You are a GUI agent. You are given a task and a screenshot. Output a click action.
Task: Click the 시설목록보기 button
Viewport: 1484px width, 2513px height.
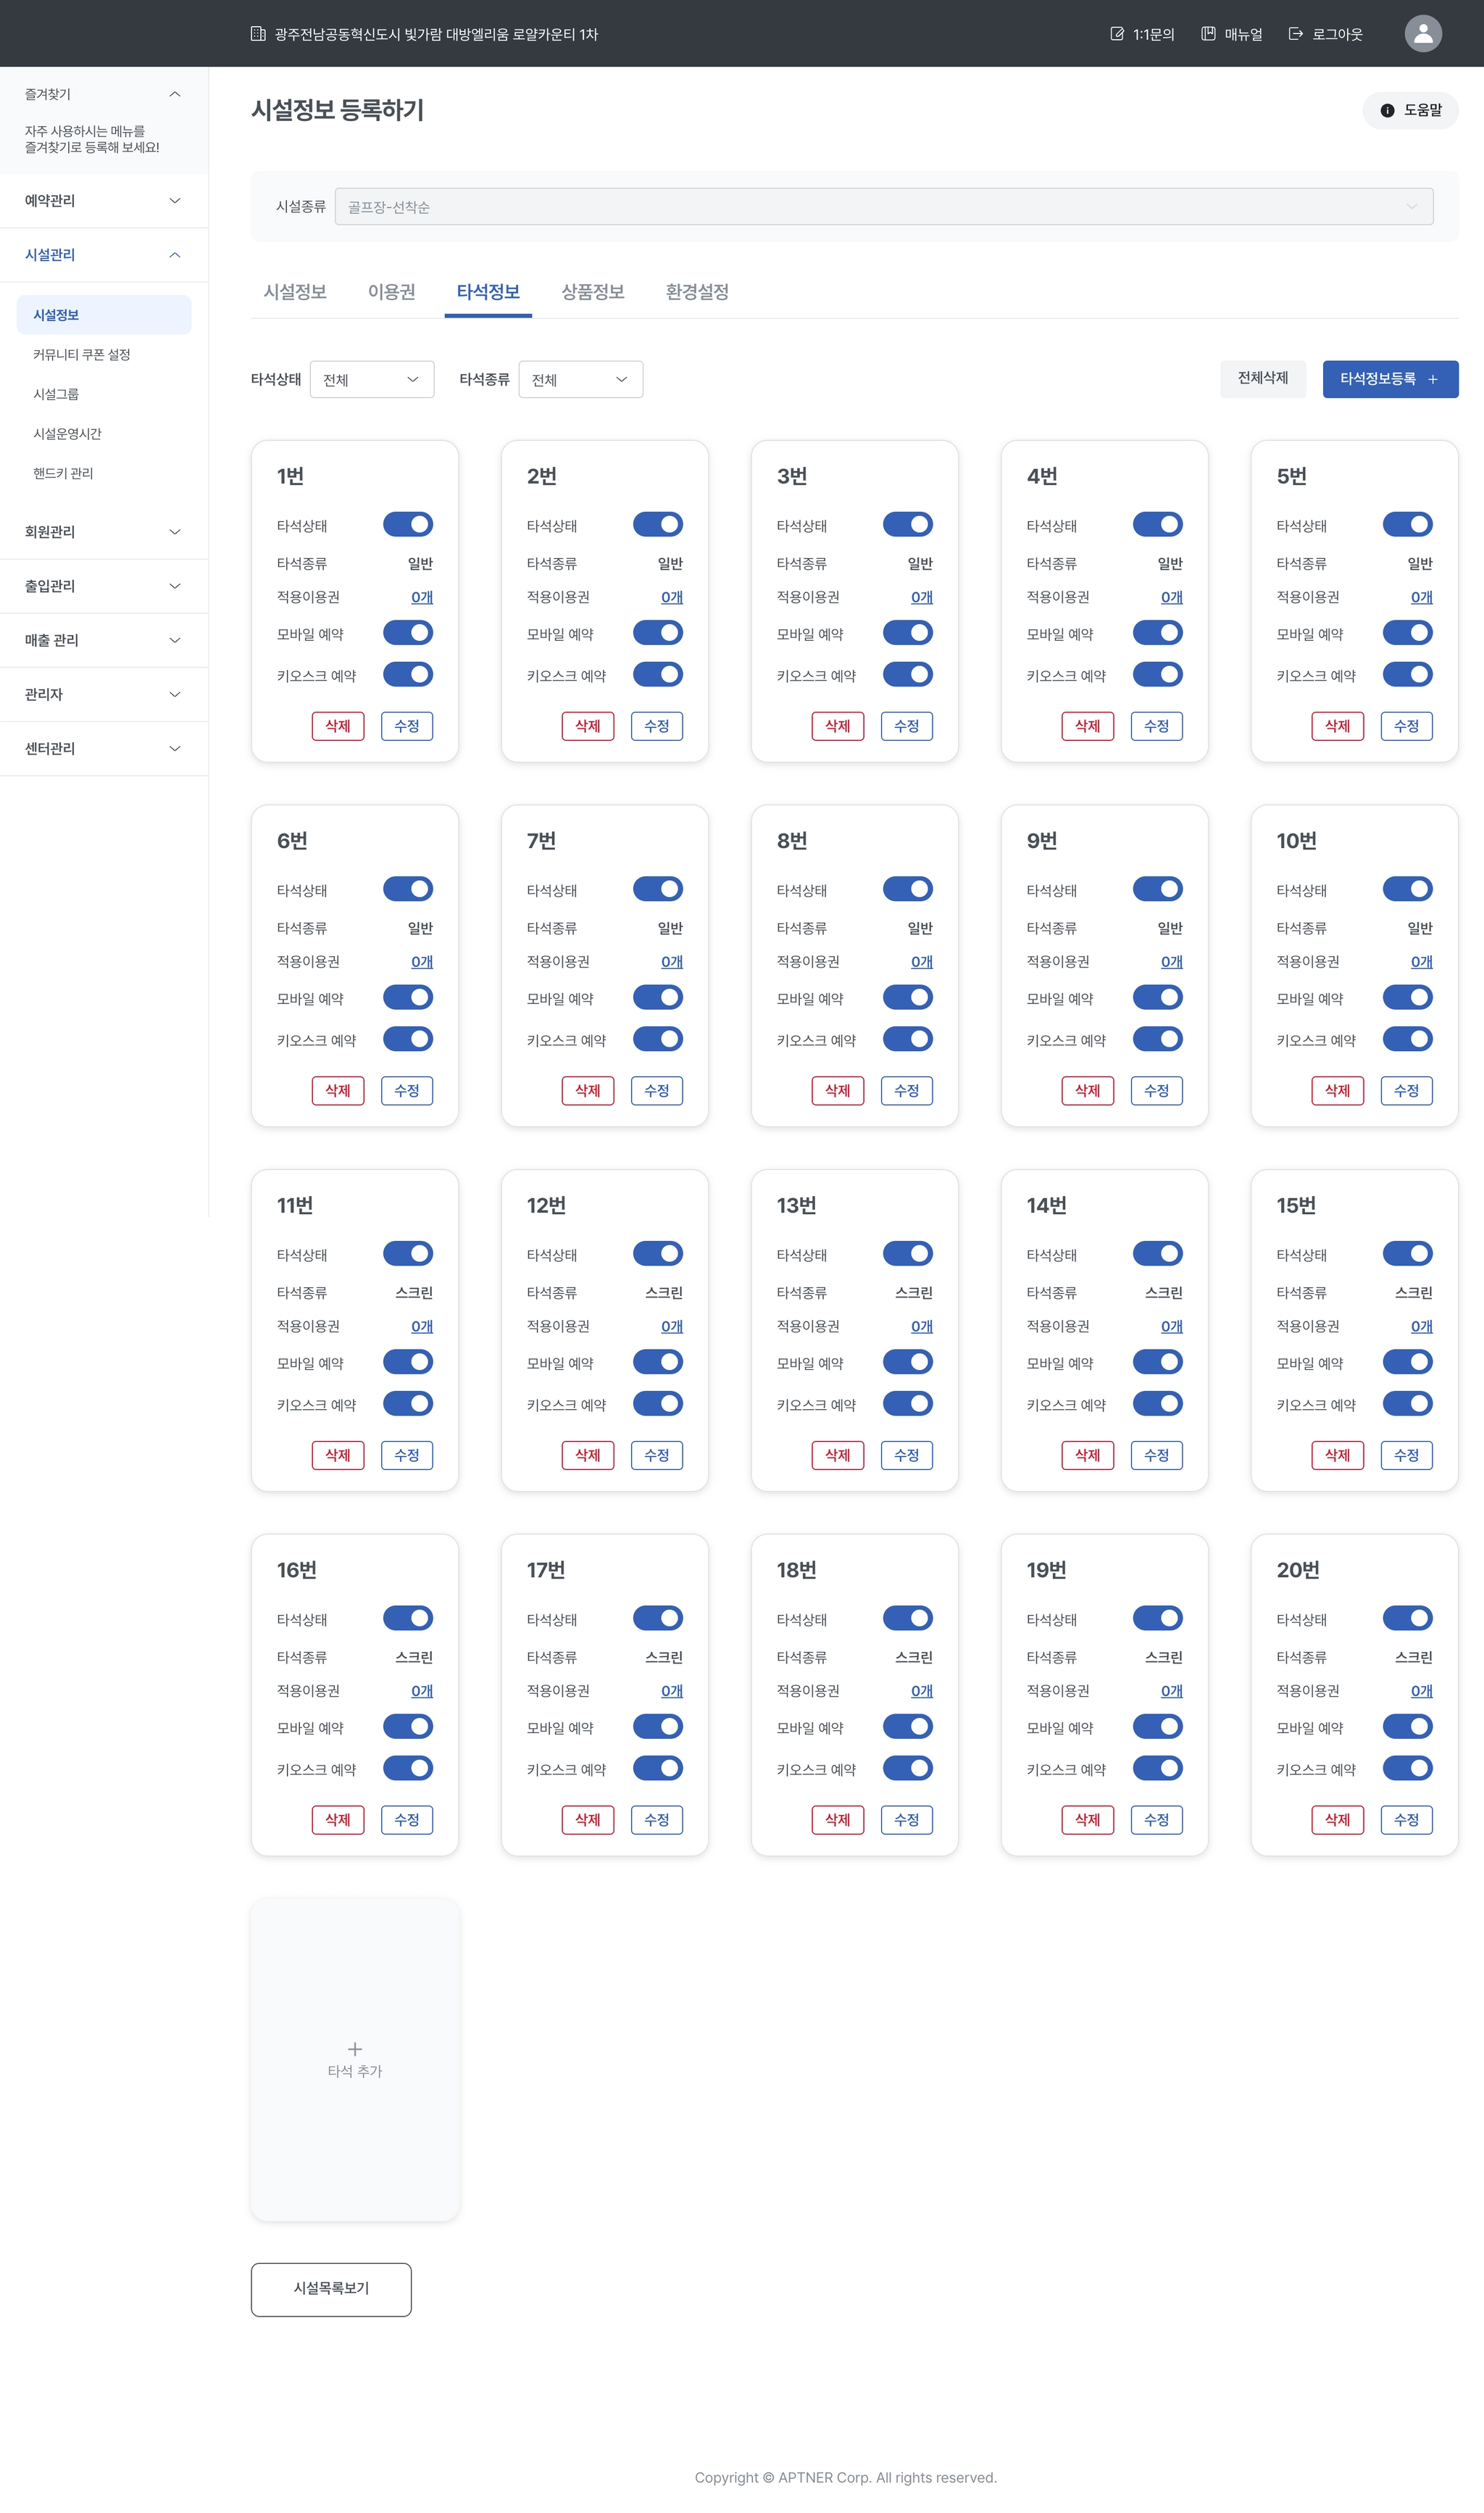coord(331,2289)
